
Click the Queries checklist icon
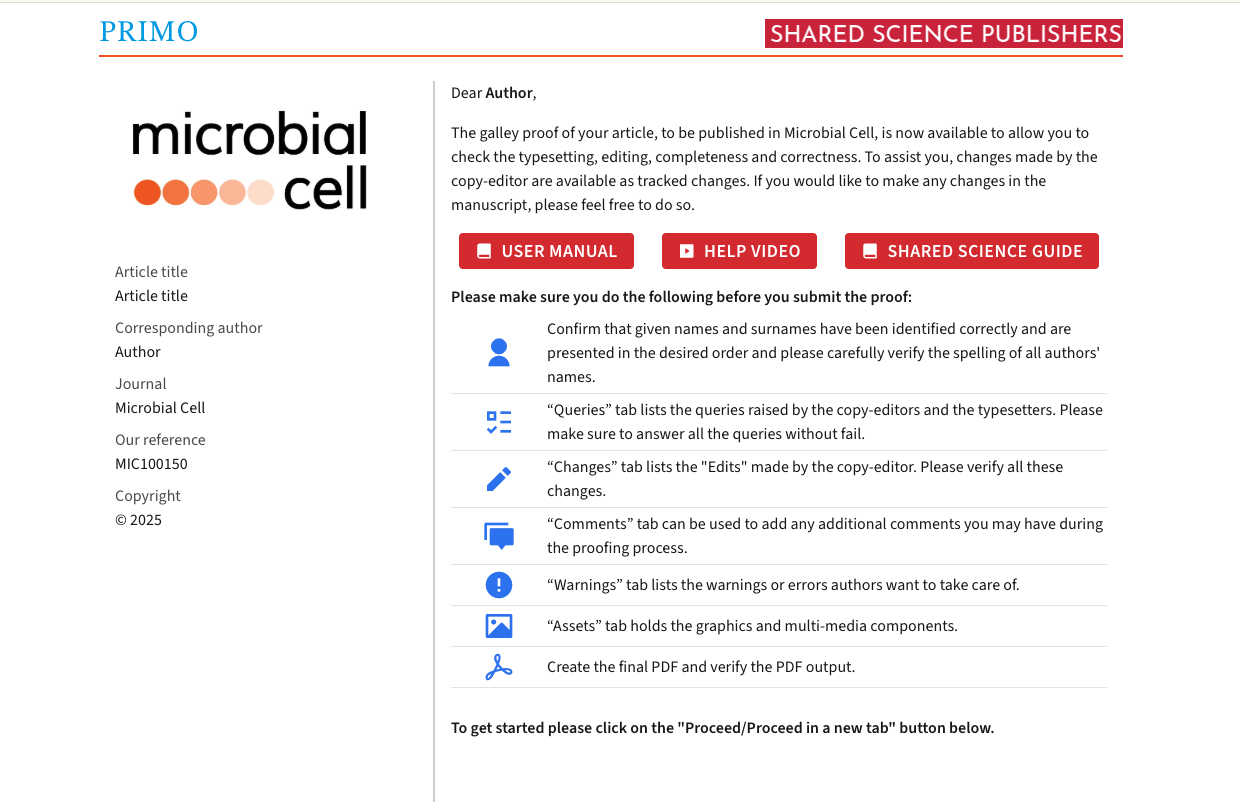[x=499, y=422]
